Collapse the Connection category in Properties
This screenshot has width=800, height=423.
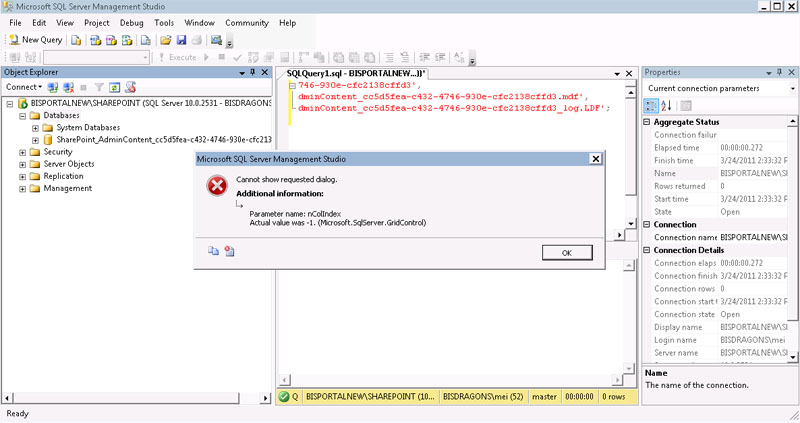click(647, 225)
